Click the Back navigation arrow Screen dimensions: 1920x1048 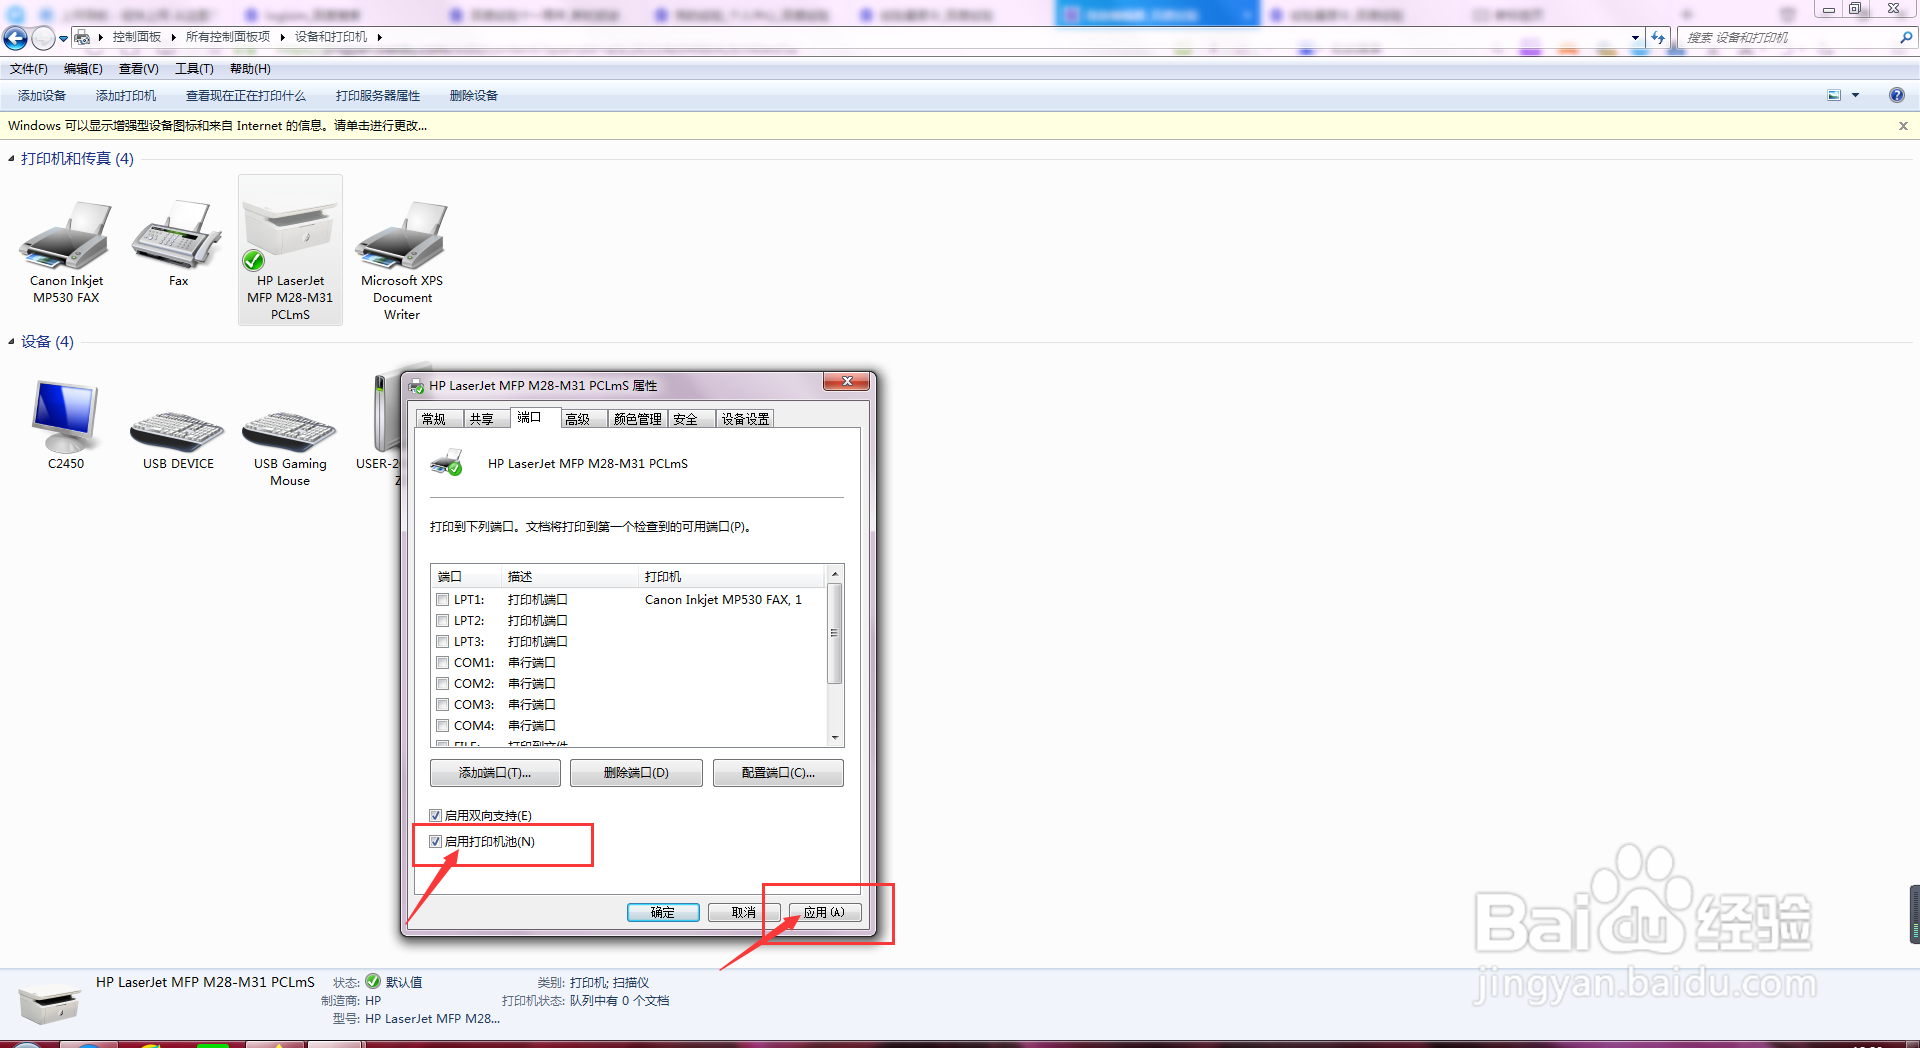pos(15,38)
